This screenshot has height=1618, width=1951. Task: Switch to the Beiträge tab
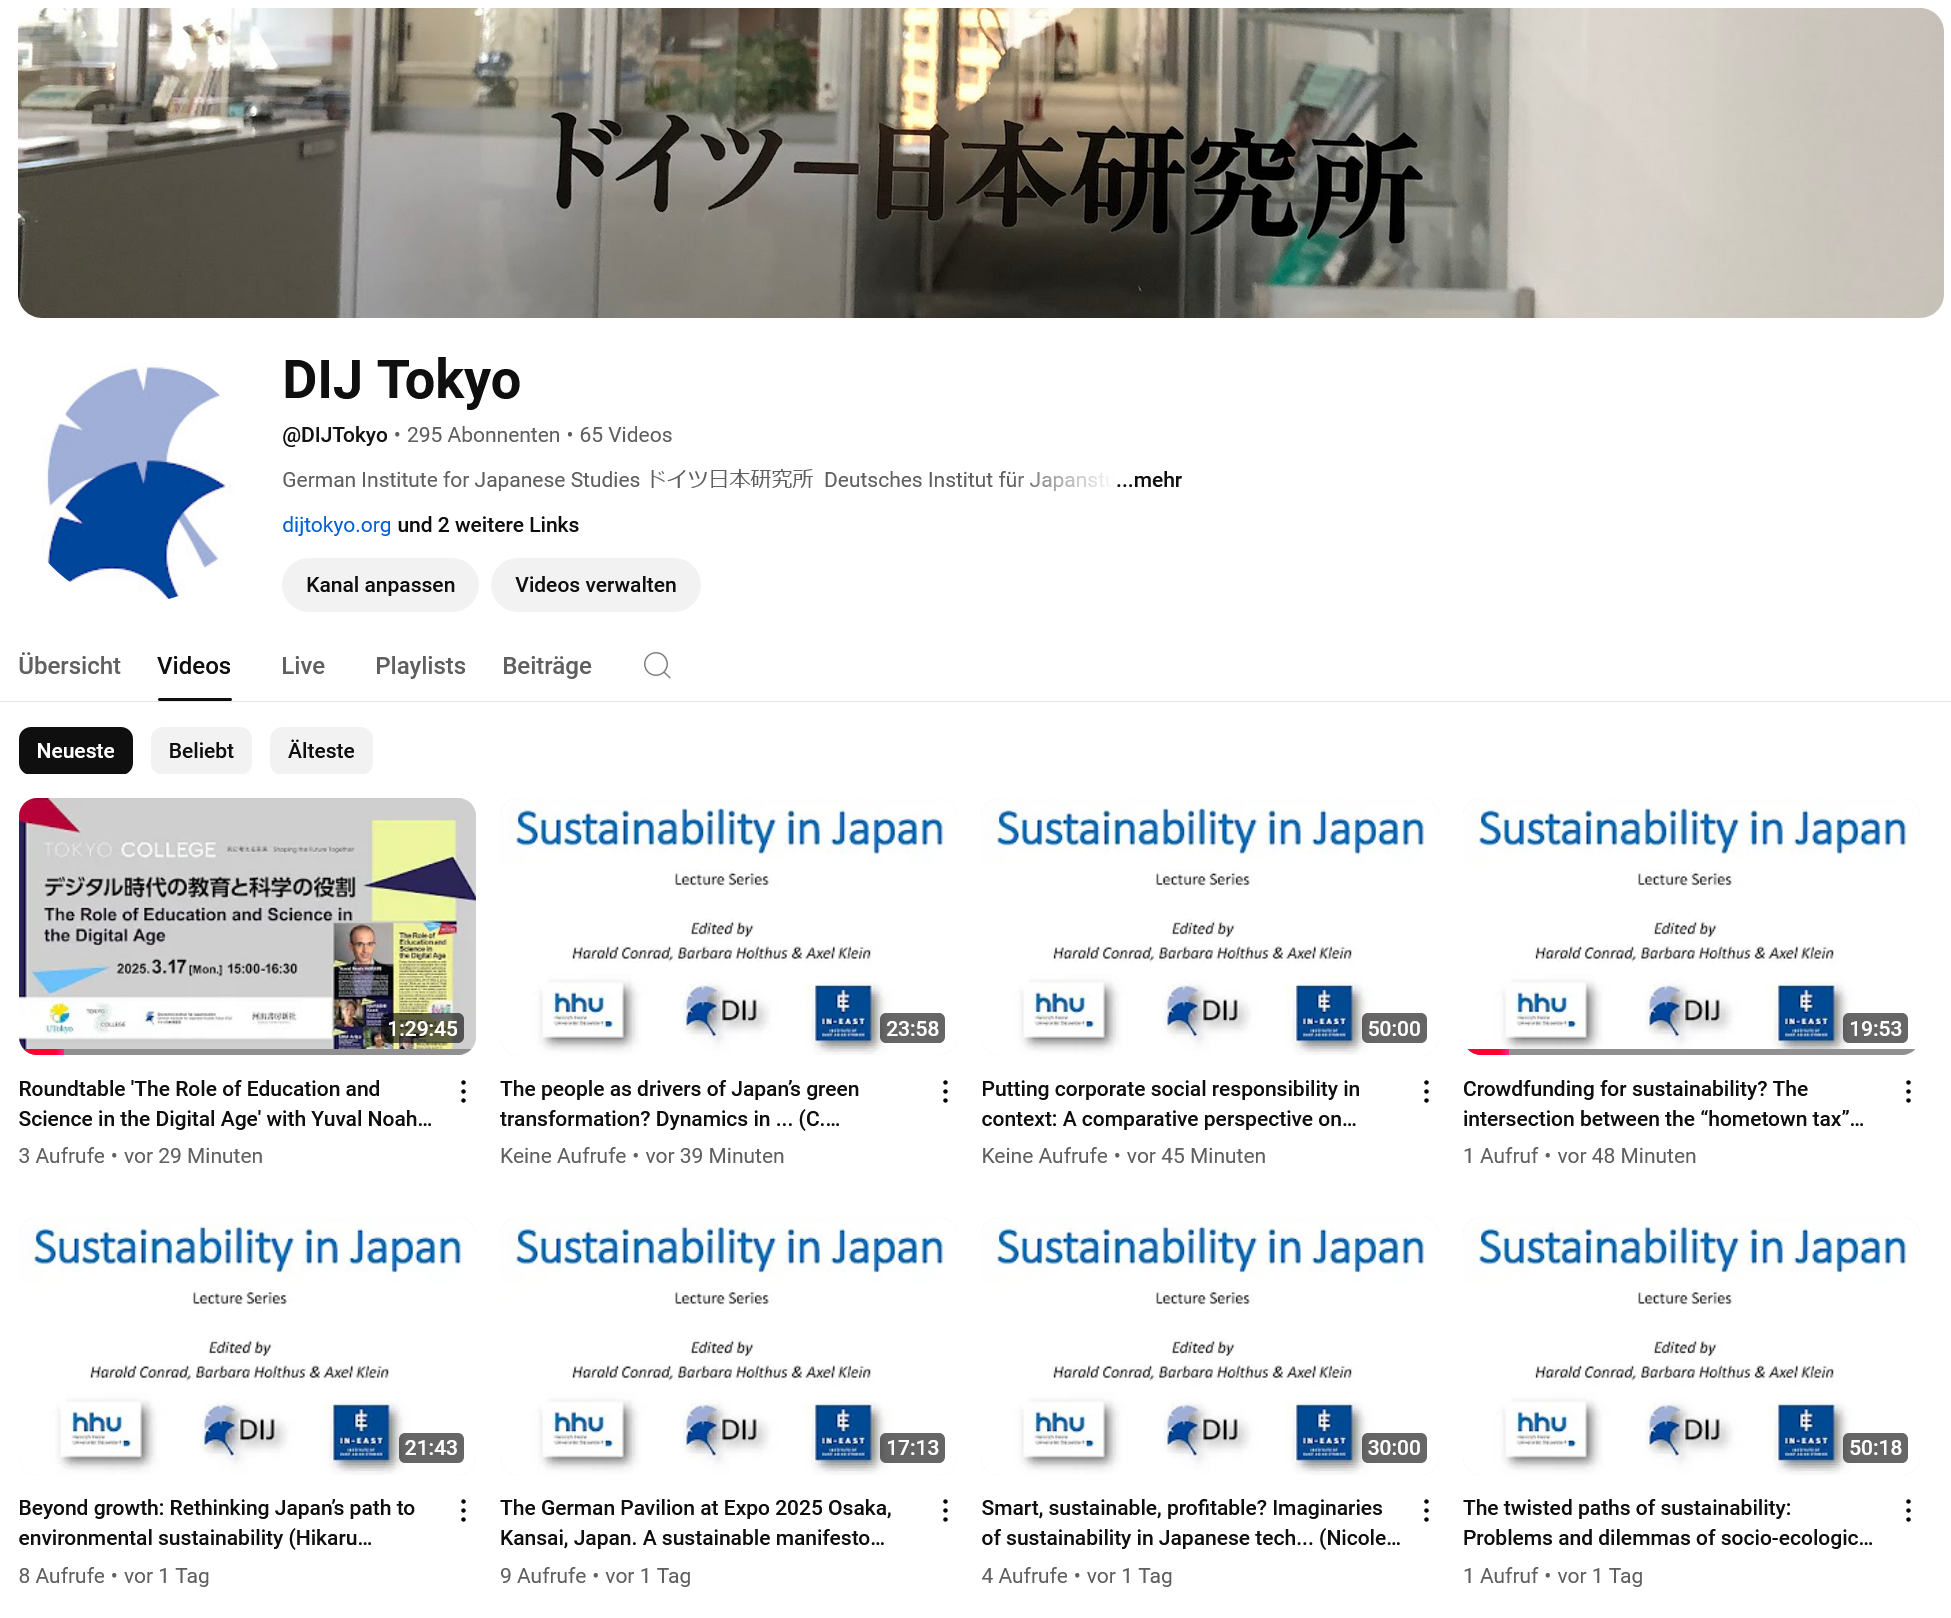point(547,666)
